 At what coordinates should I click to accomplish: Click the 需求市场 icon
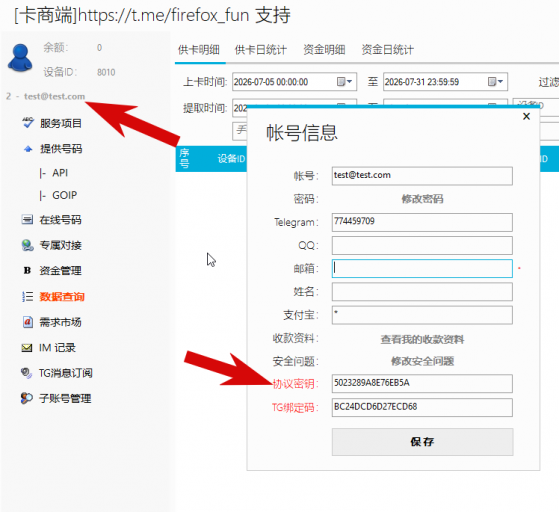tap(27, 322)
